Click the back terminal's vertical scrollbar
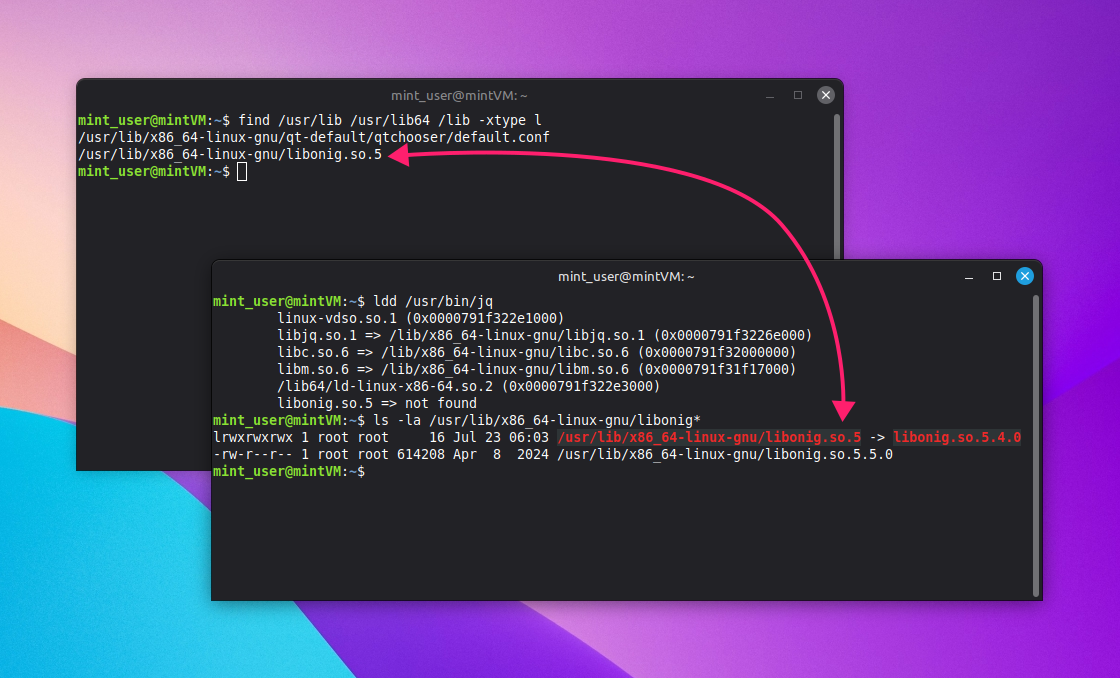The width and height of the screenshot is (1120, 678). coord(837,187)
